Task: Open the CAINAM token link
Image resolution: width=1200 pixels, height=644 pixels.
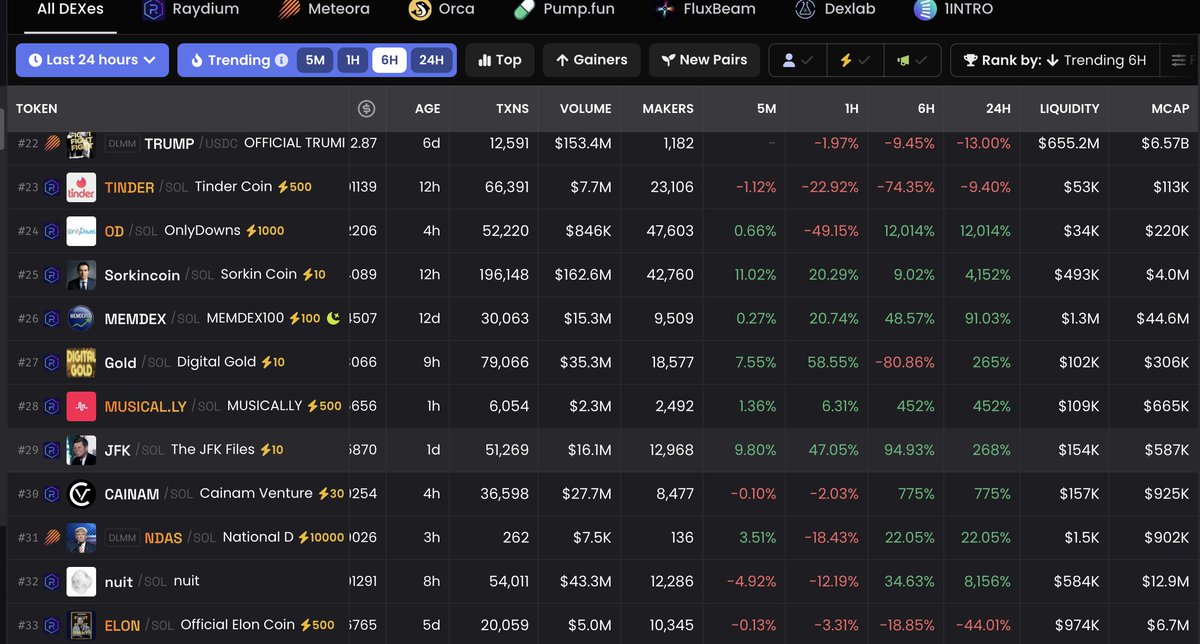Action: (x=132, y=494)
